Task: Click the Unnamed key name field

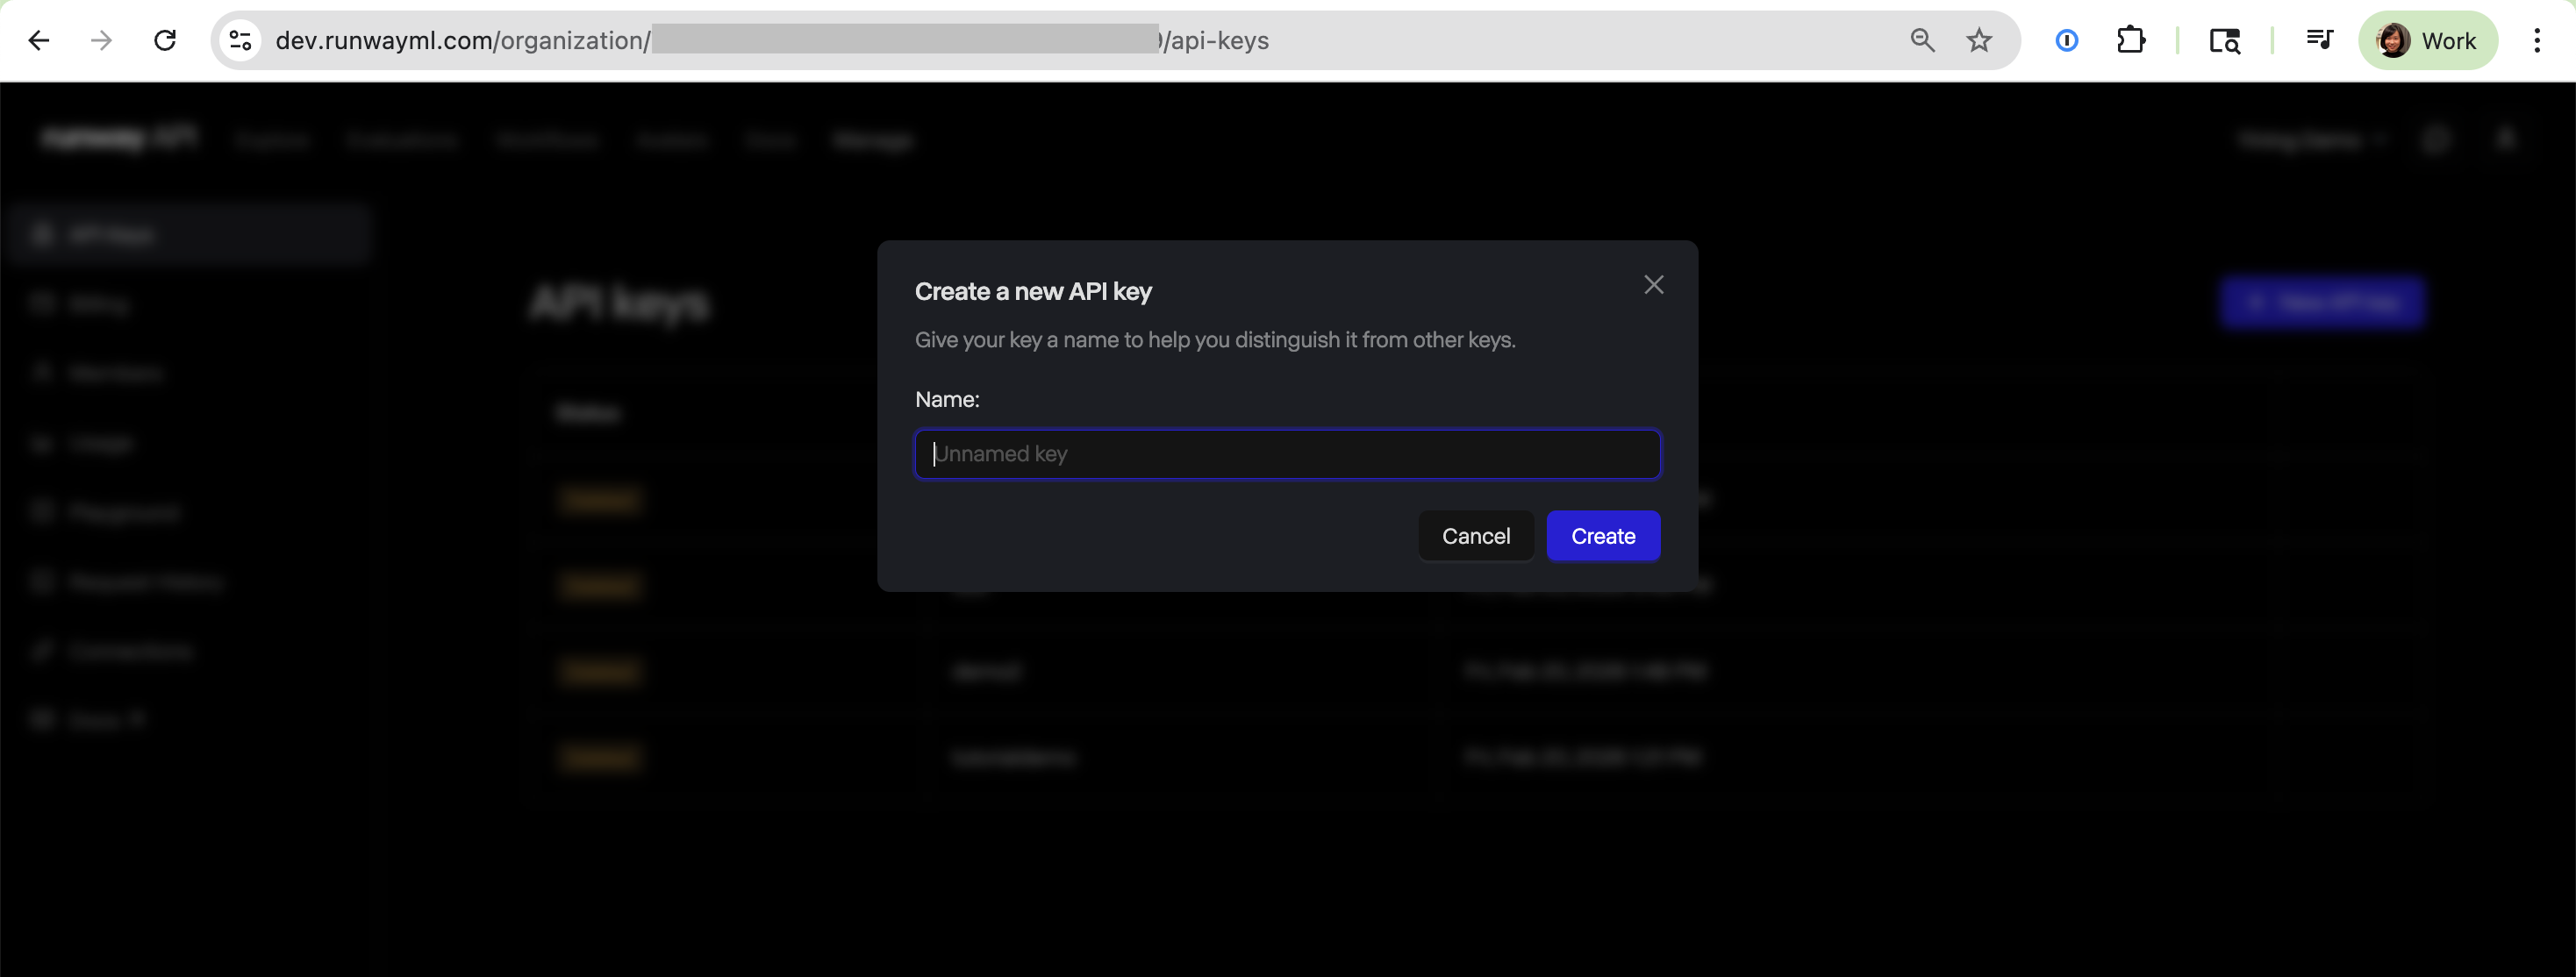Action: tap(1287, 454)
